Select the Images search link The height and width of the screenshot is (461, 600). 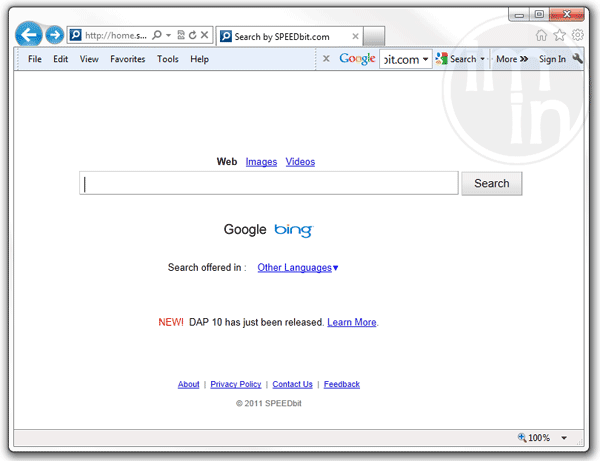tap(261, 162)
